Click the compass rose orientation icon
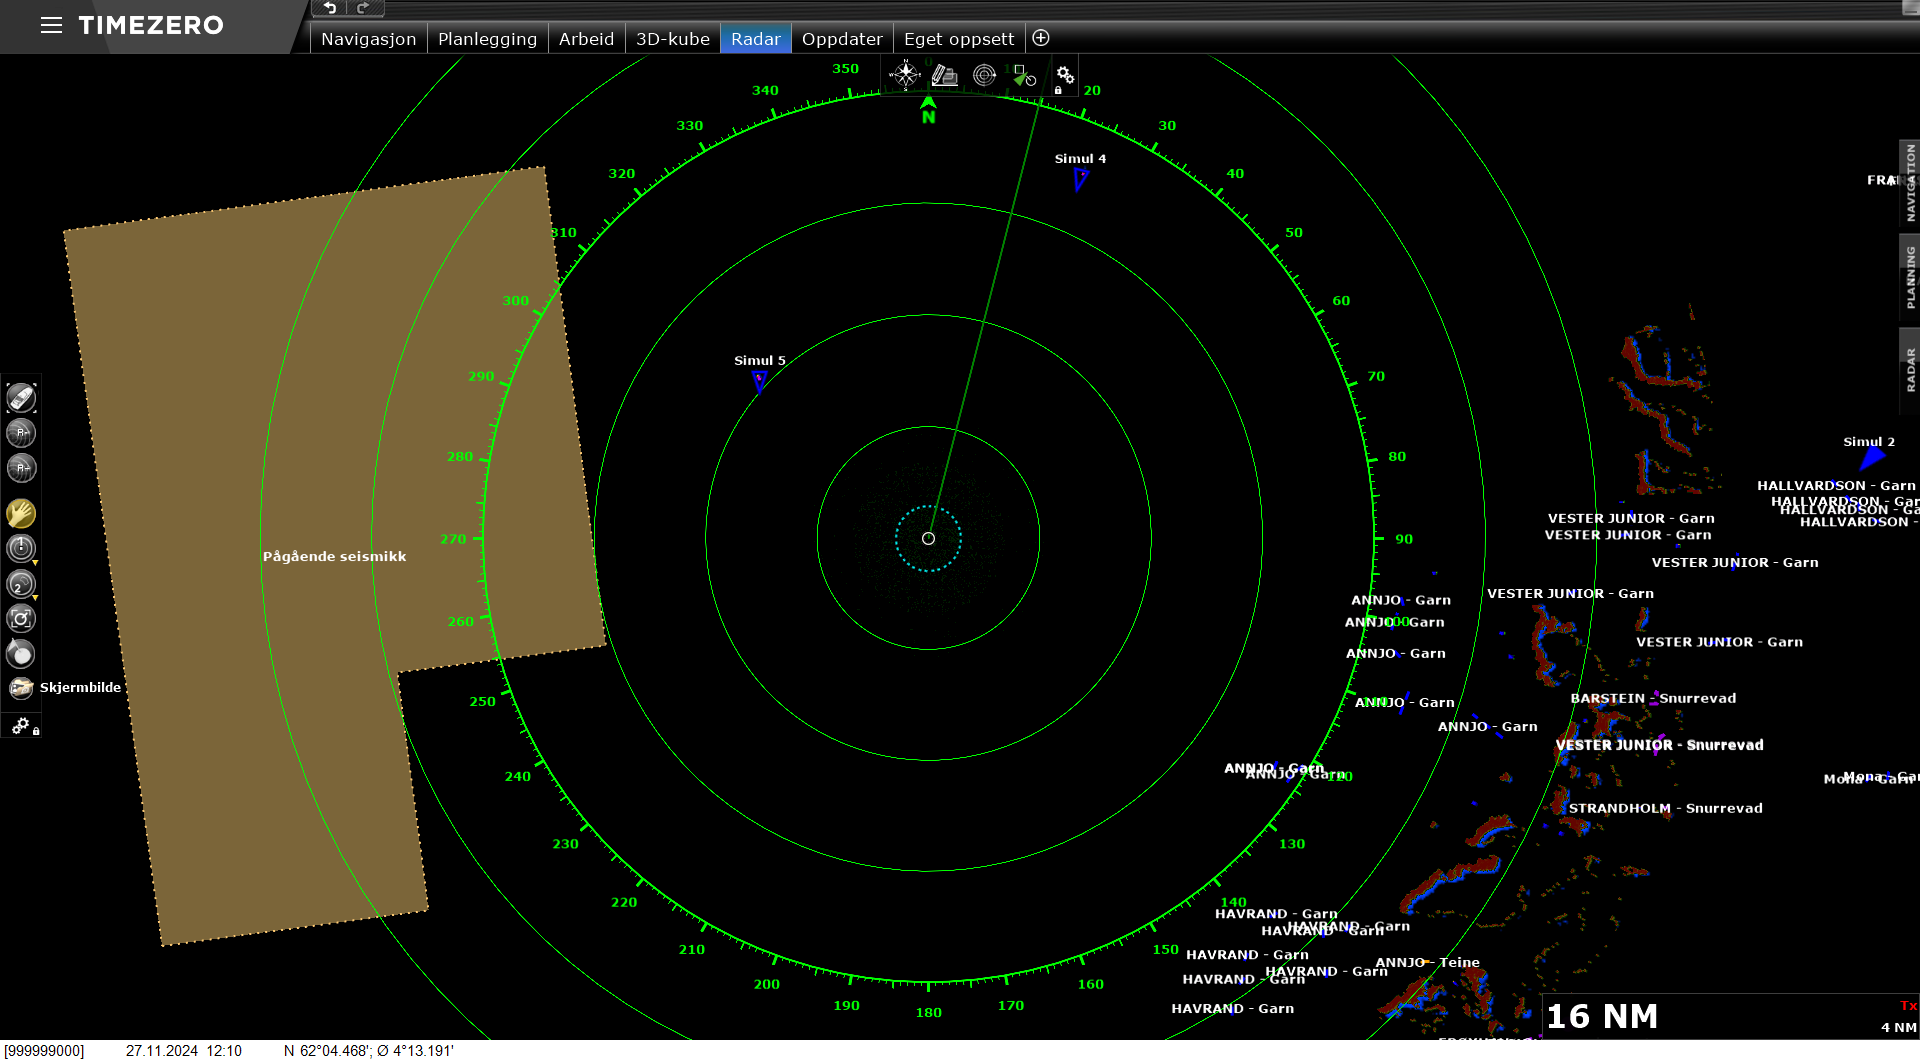 (905, 75)
